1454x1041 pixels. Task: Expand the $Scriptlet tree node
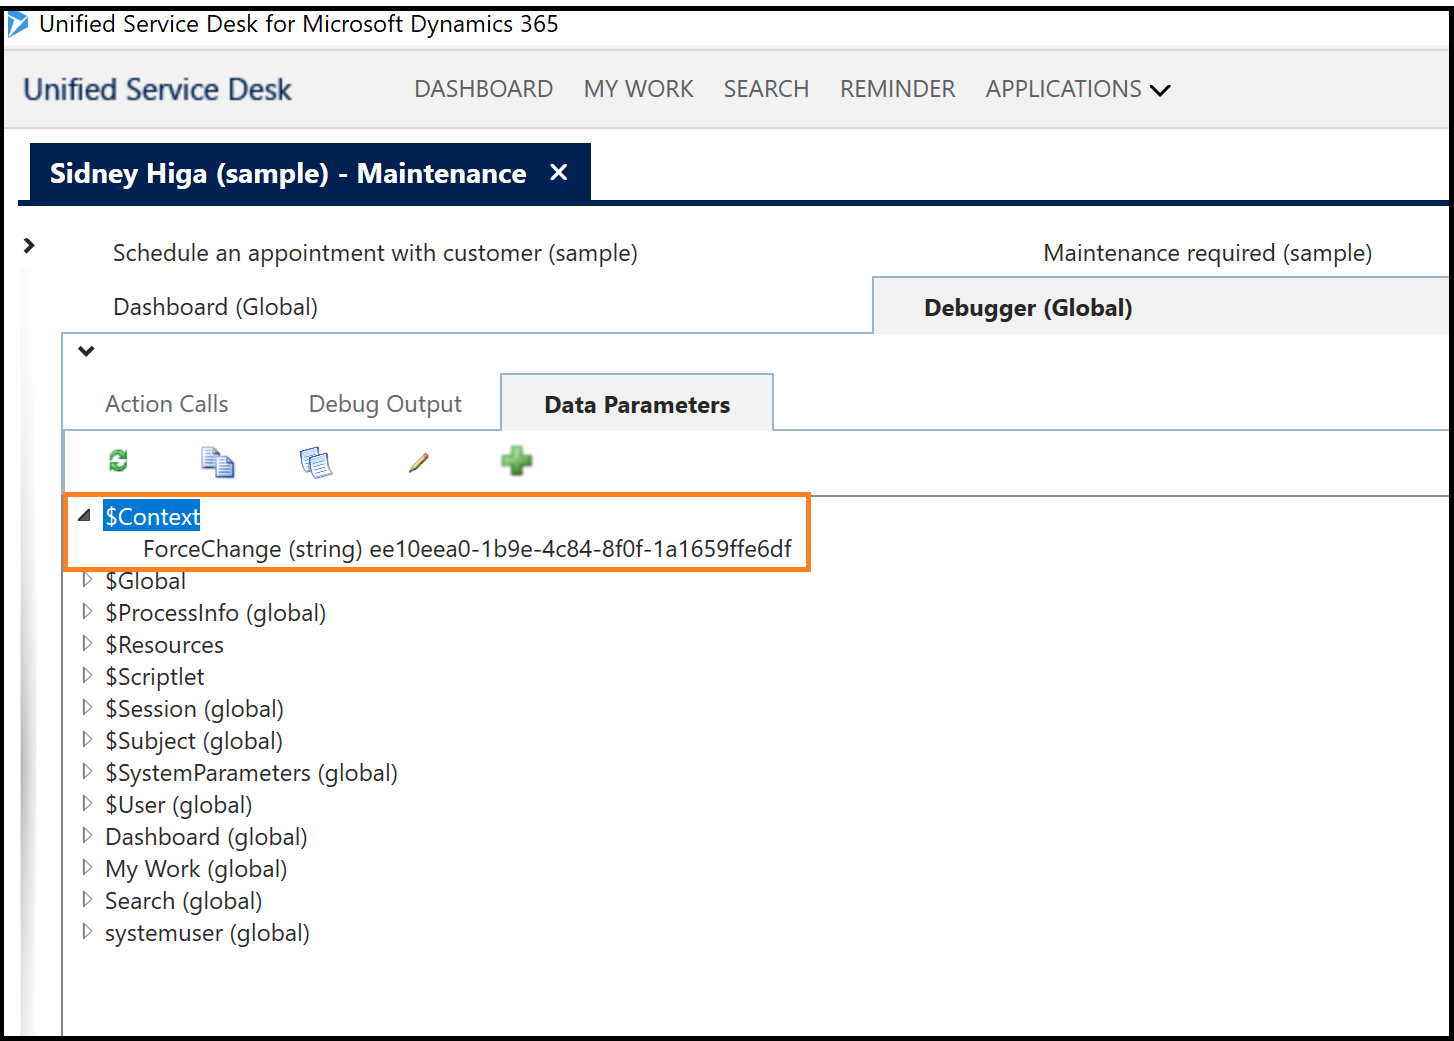(x=87, y=676)
